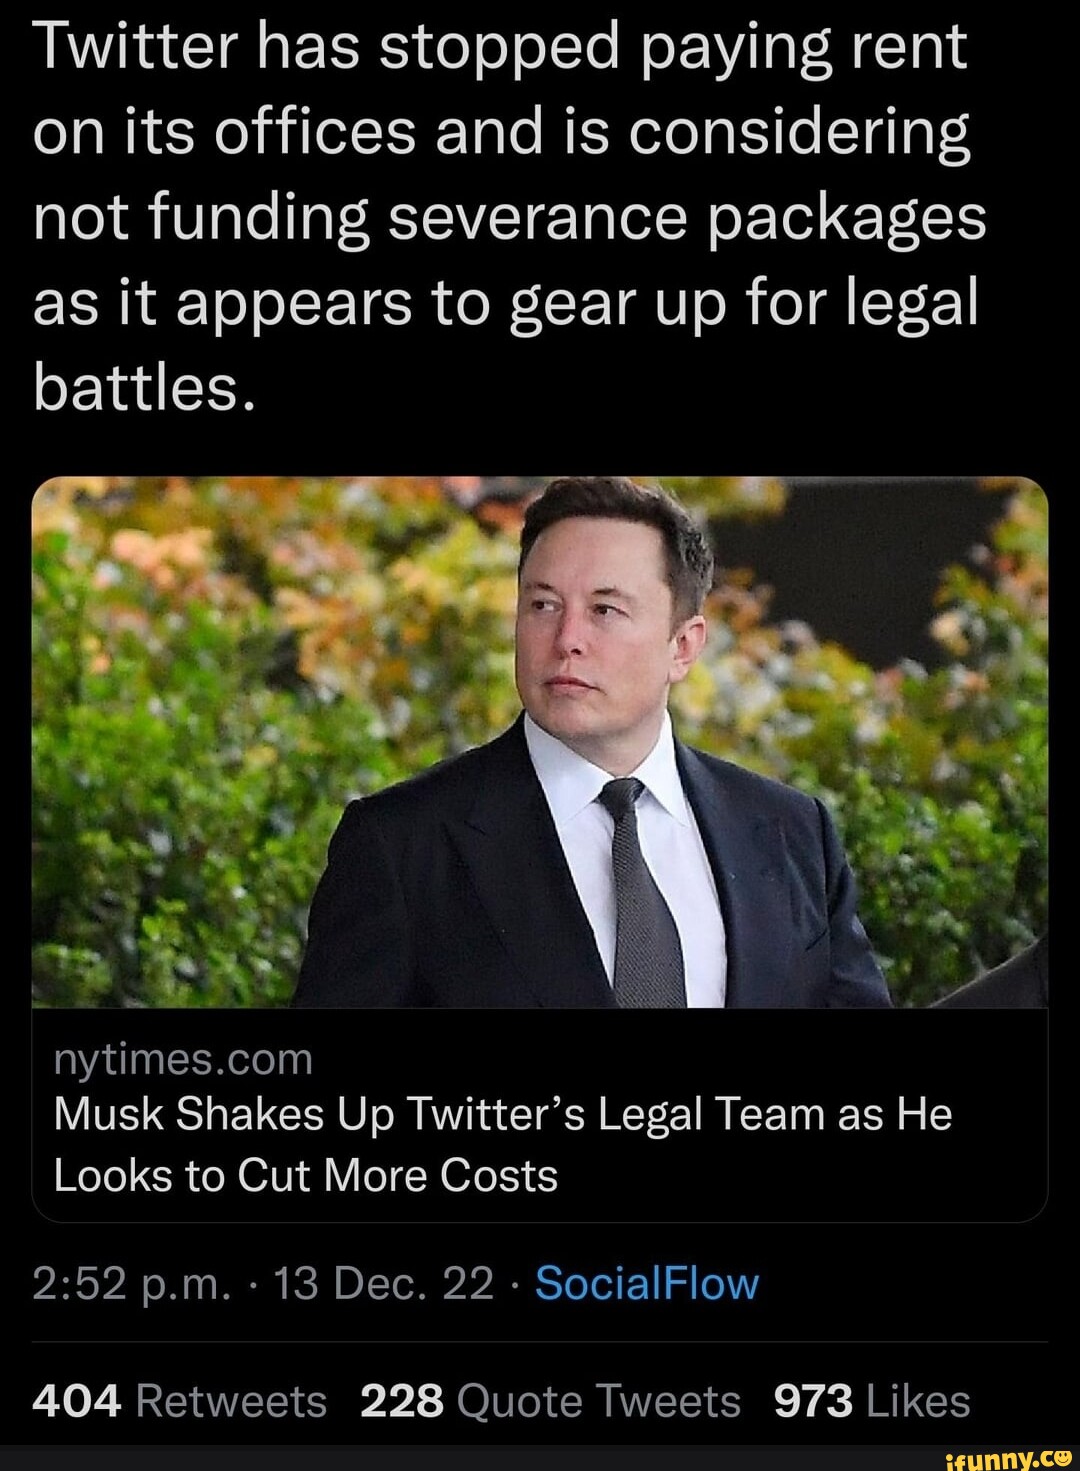View the 973 Likes list
Image resolution: width=1080 pixels, height=1471 pixels.
[x=871, y=1401]
